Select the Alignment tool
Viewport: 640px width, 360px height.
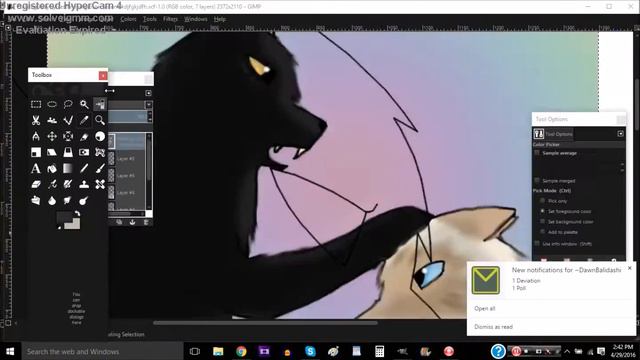tap(68, 136)
